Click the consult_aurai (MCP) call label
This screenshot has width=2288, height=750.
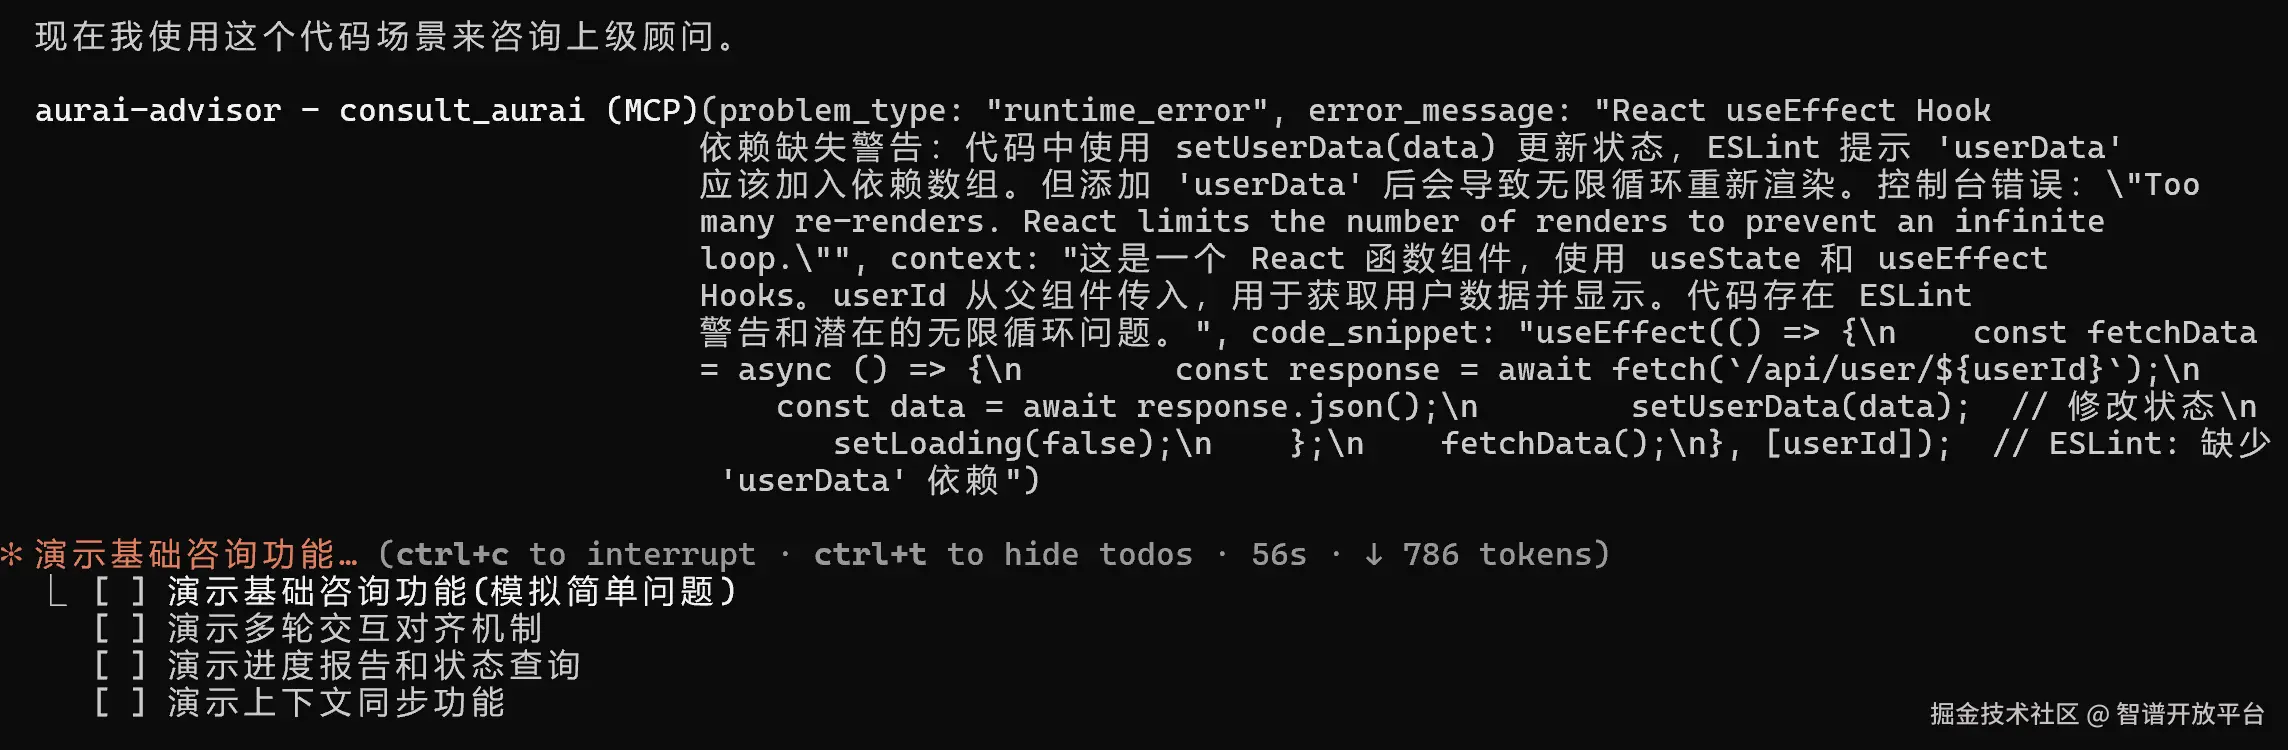point(518,110)
